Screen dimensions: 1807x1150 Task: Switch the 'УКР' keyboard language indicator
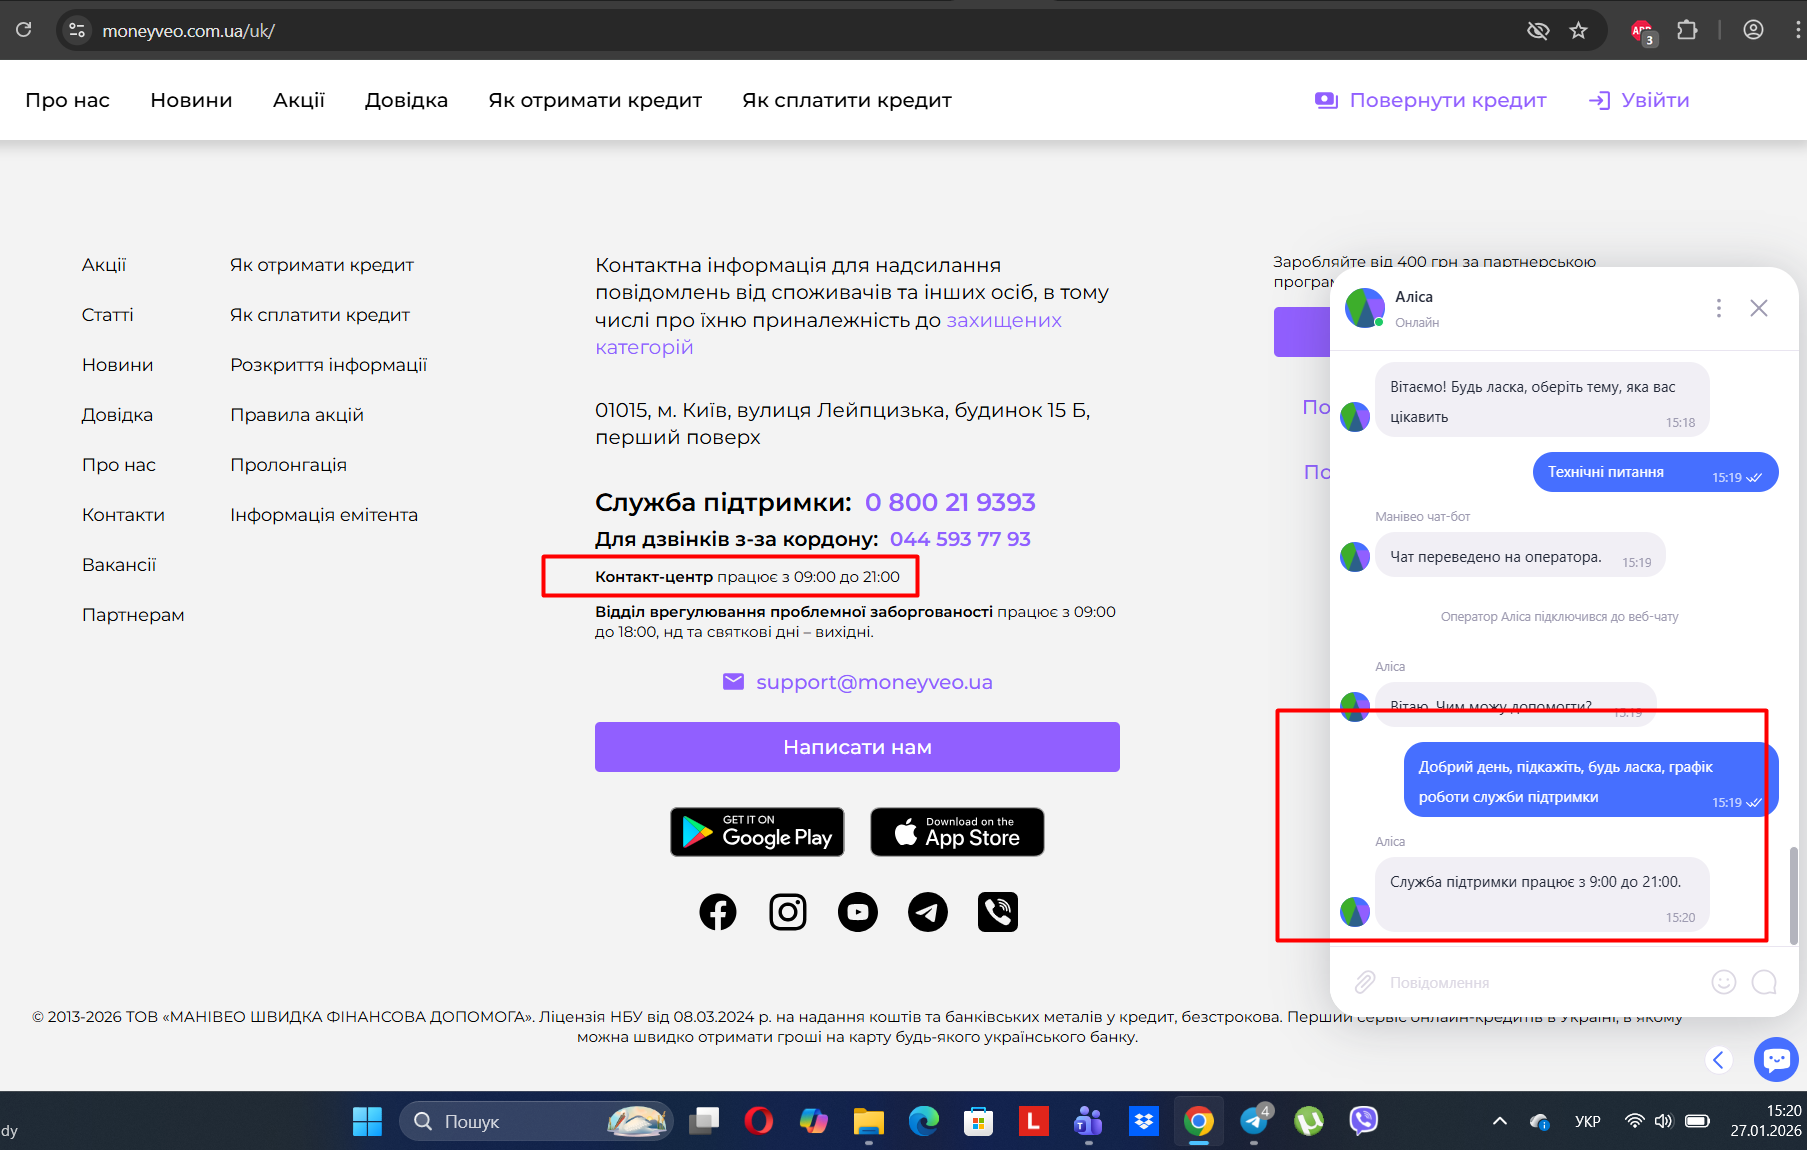click(x=1587, y=1121)
